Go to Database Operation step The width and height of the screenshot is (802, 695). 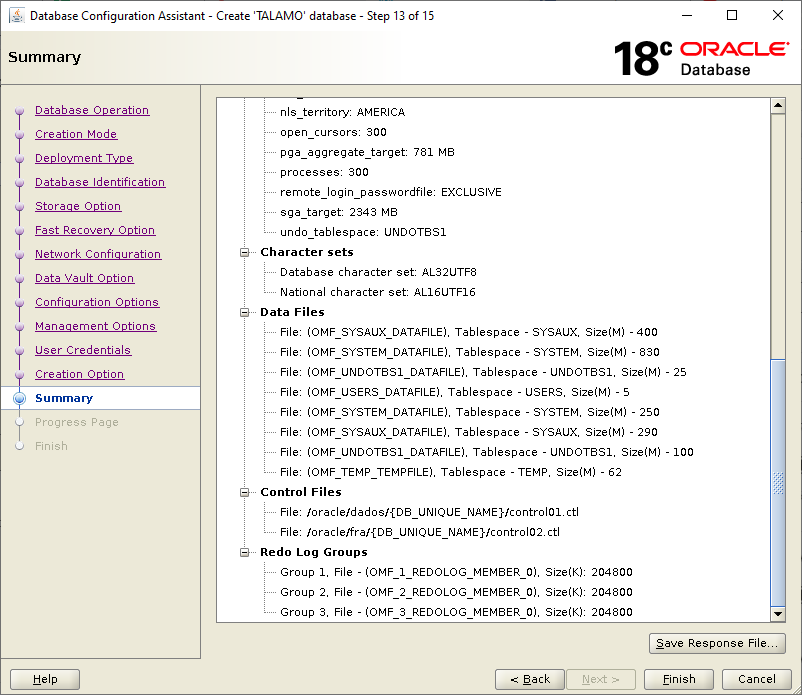click(x=92, y=110)
